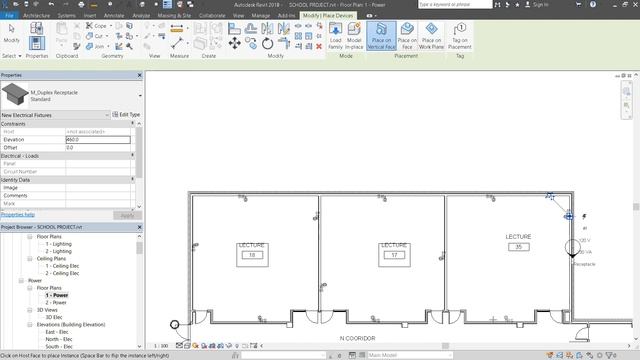Click the Load Family button
This screenshot has height=360, width=640.
[x=335, y=36]
